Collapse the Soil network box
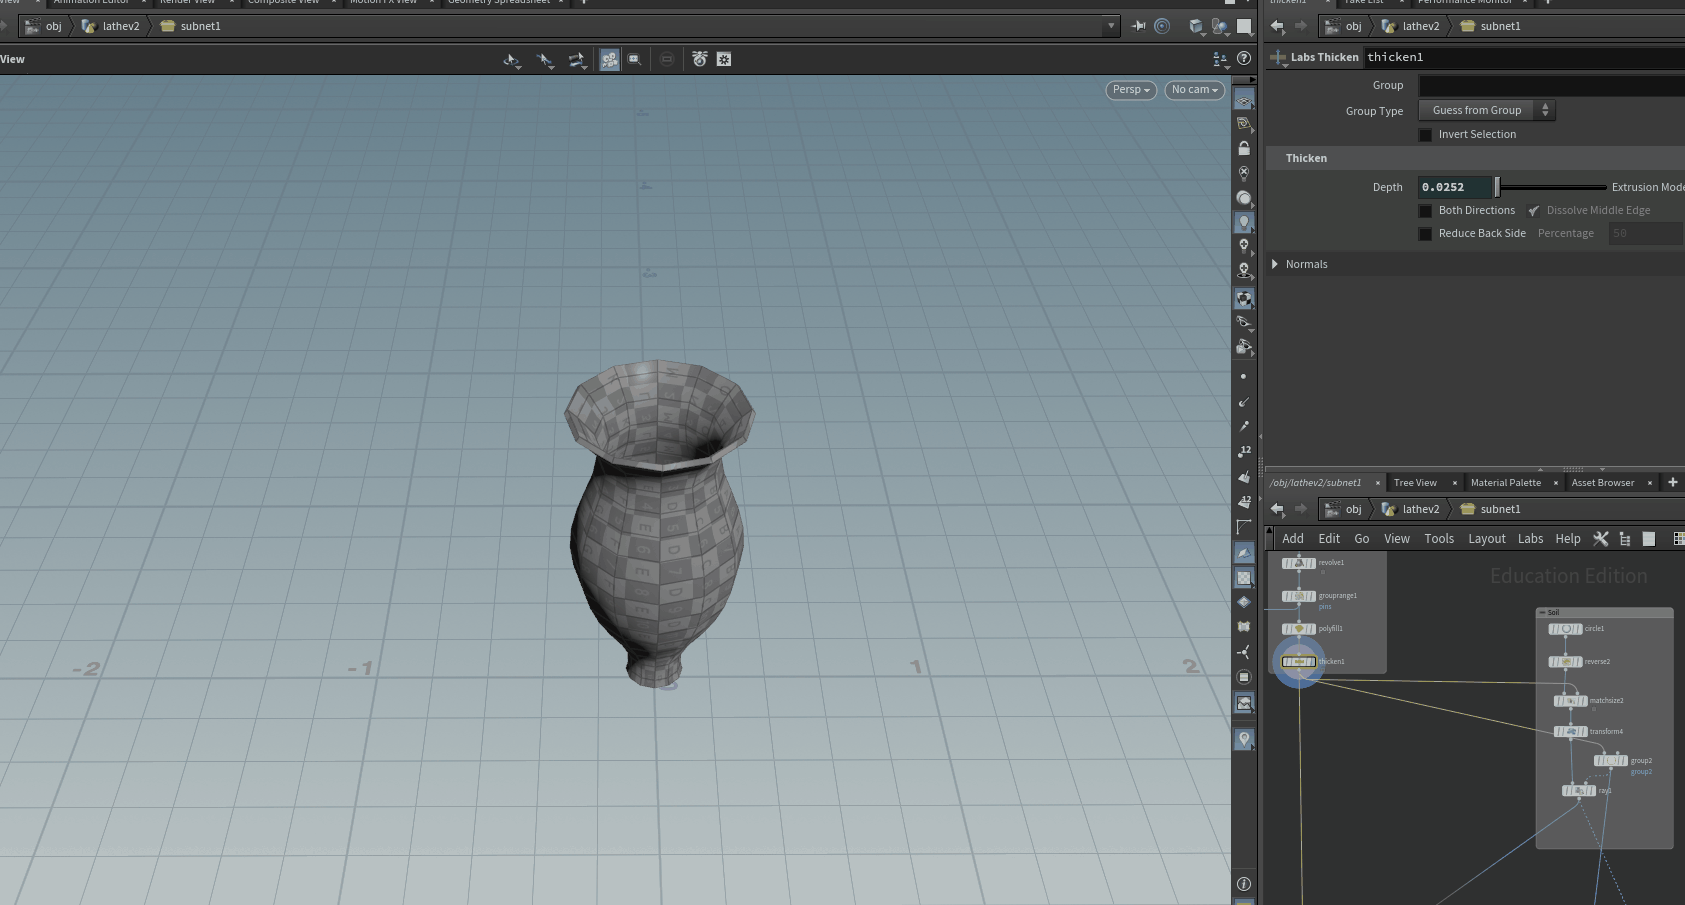Image resolution: width=1685 pixels, height=905 pixels. pyautogui.click(x=1543, y=612)
